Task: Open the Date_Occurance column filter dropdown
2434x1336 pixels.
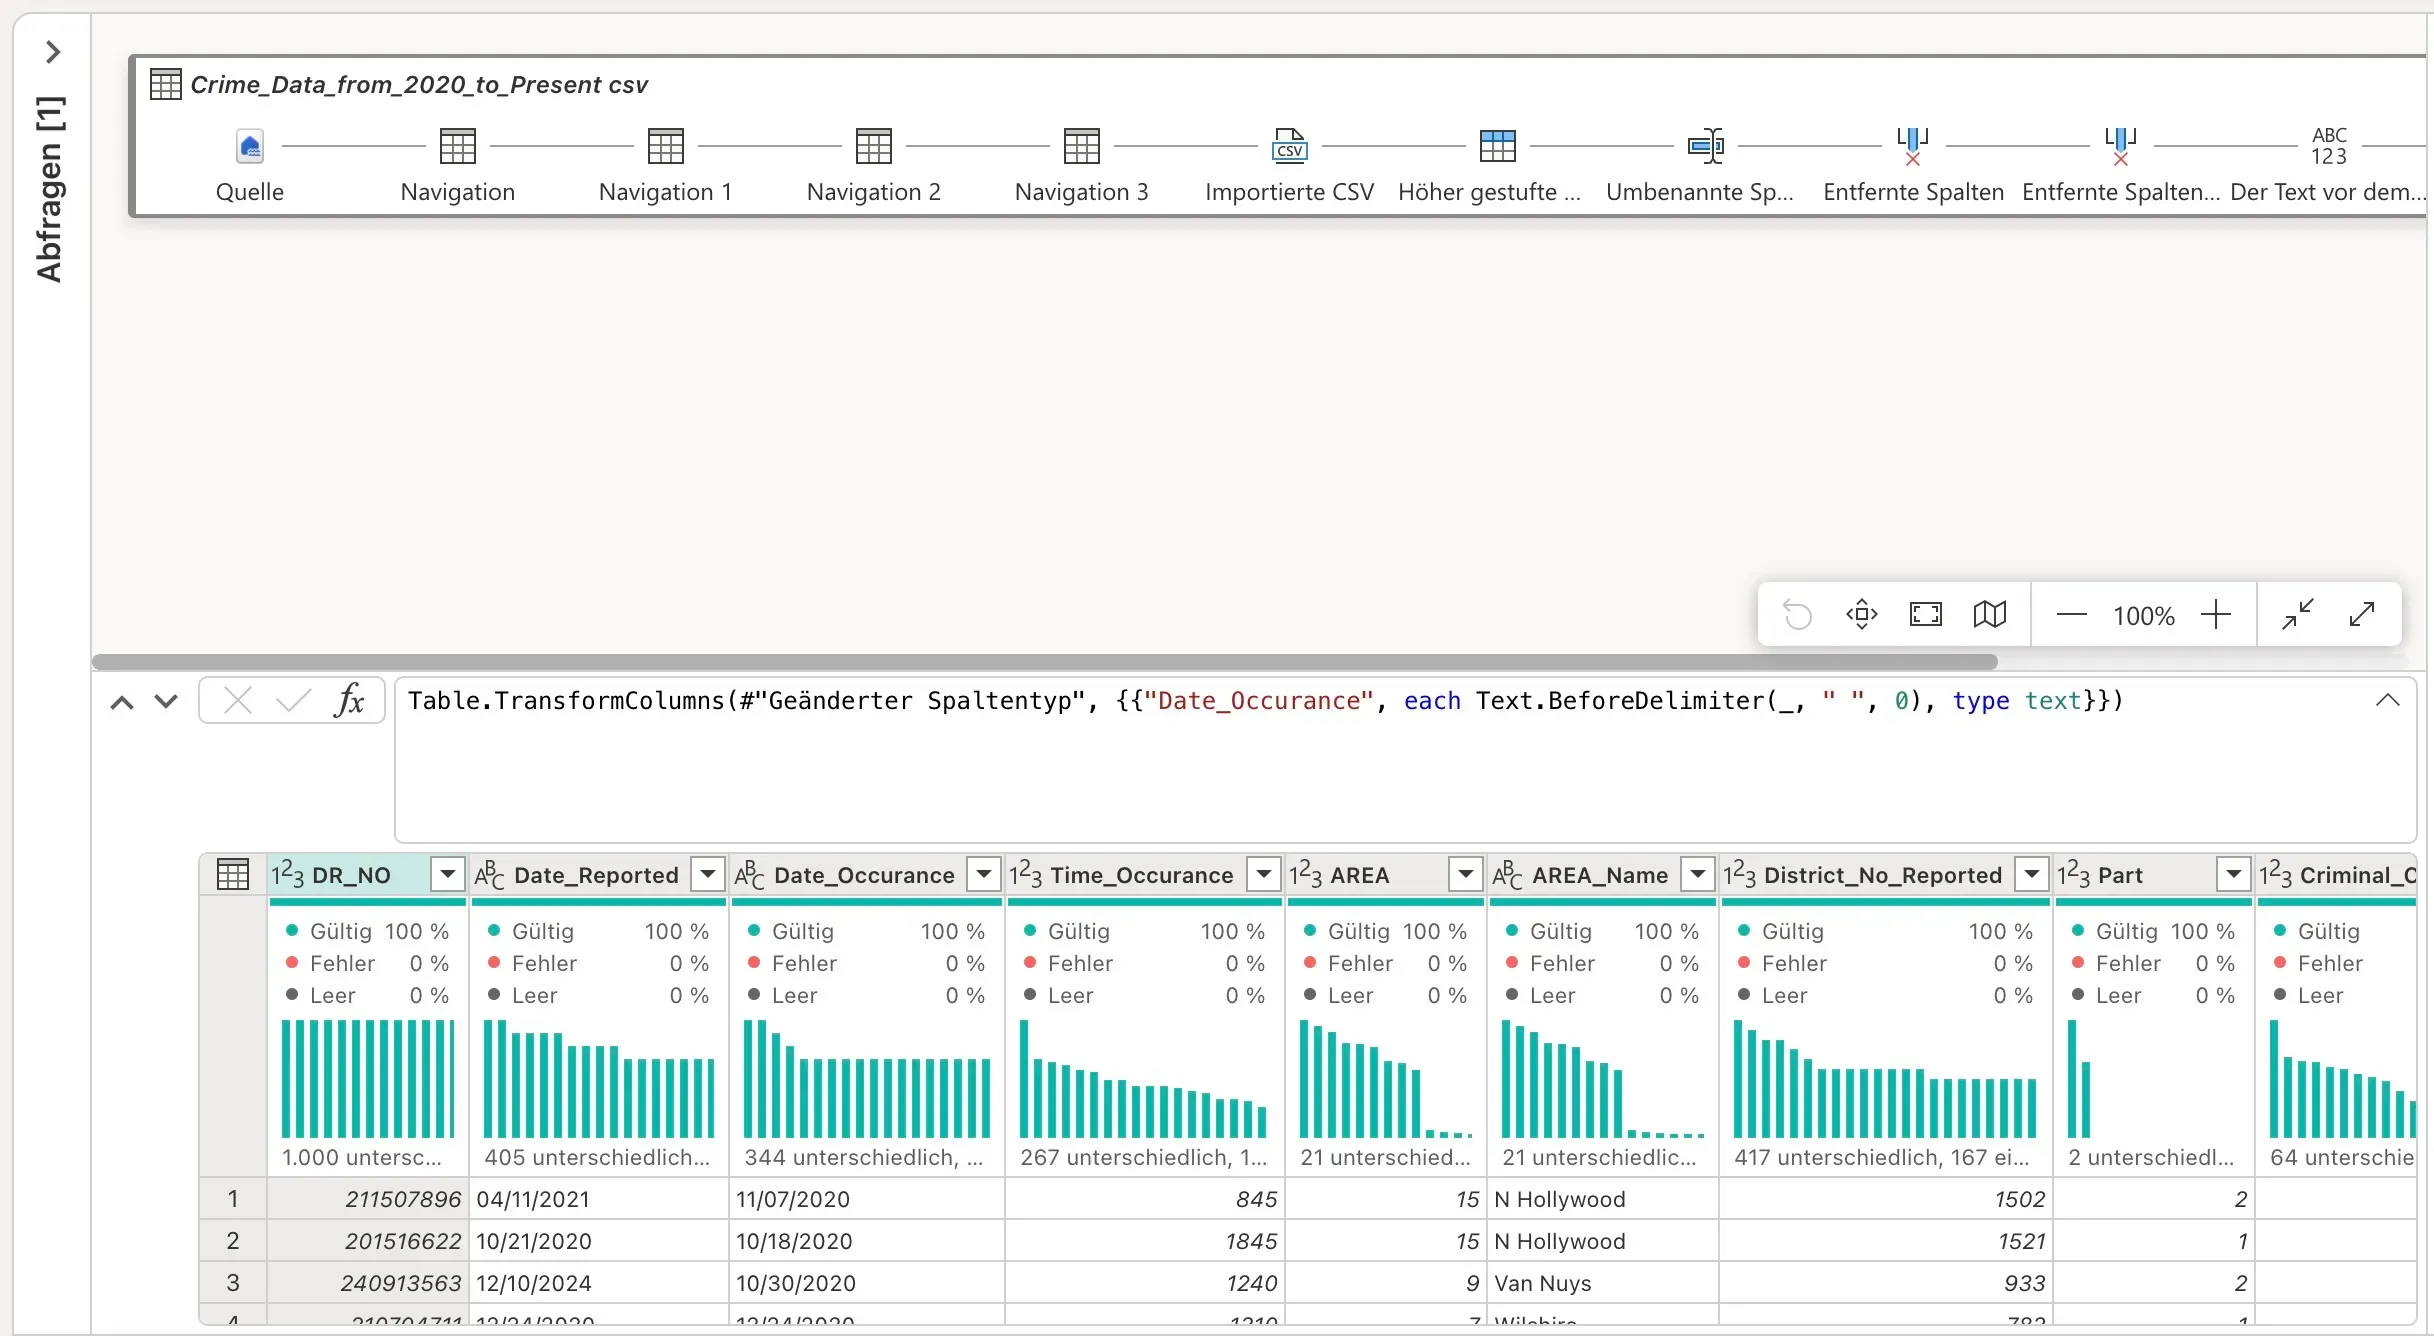Action: point(982,873)
